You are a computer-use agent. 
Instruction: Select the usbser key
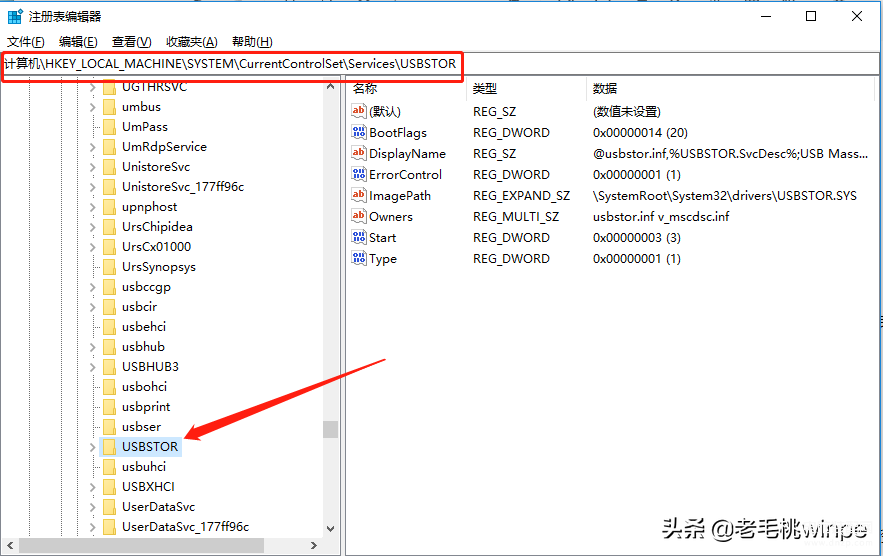click(x=141, y=427)
